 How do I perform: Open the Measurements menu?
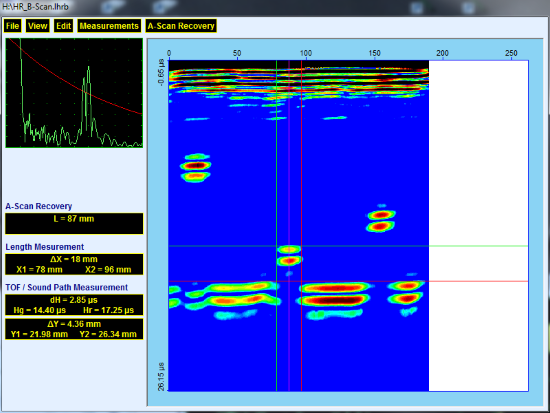[x=109, y=26]
